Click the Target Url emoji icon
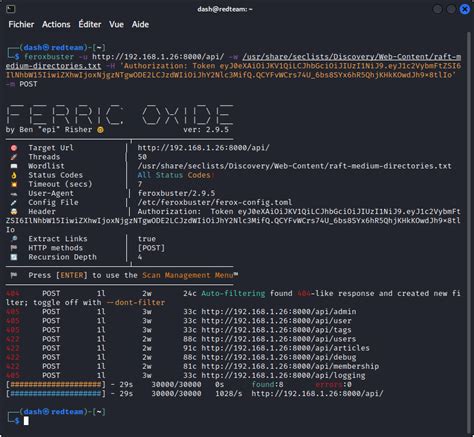 click(14, 148)
